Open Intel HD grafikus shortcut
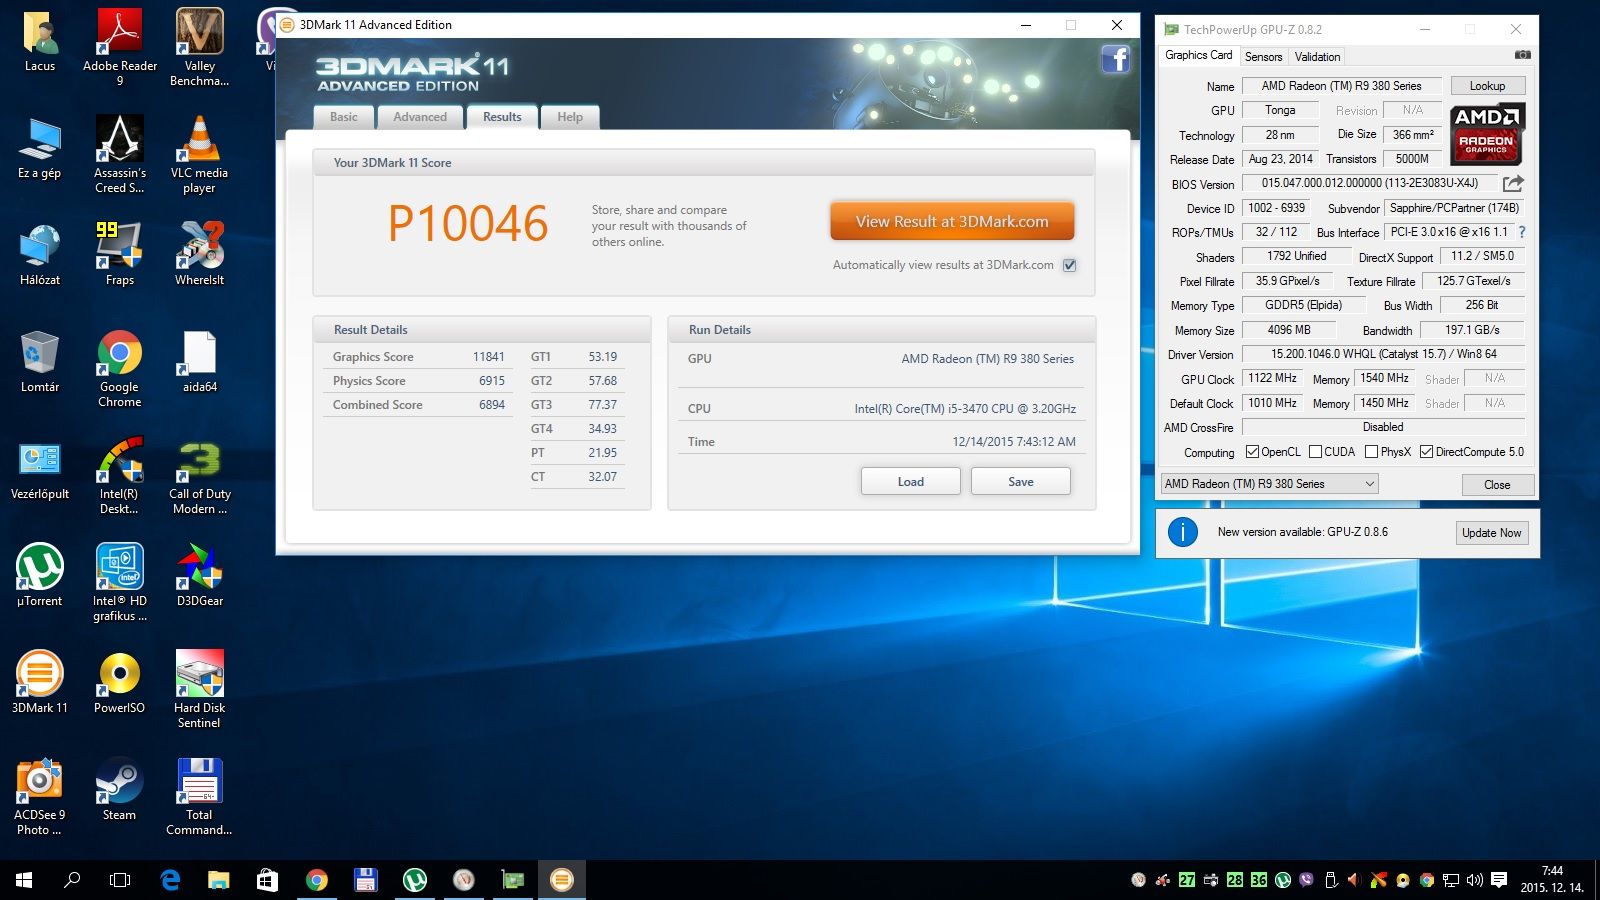Screen dimensions: 1600x900 (x=120, y=582)
